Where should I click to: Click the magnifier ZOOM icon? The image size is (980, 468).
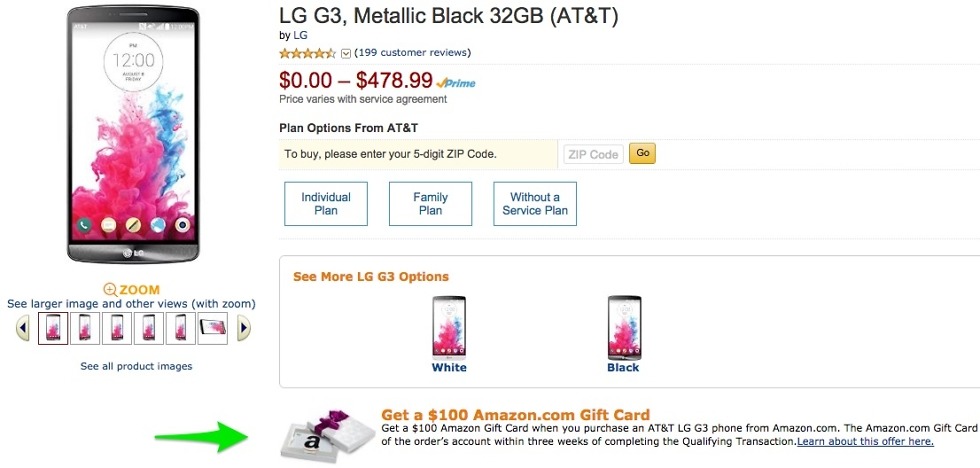[110, 290]
